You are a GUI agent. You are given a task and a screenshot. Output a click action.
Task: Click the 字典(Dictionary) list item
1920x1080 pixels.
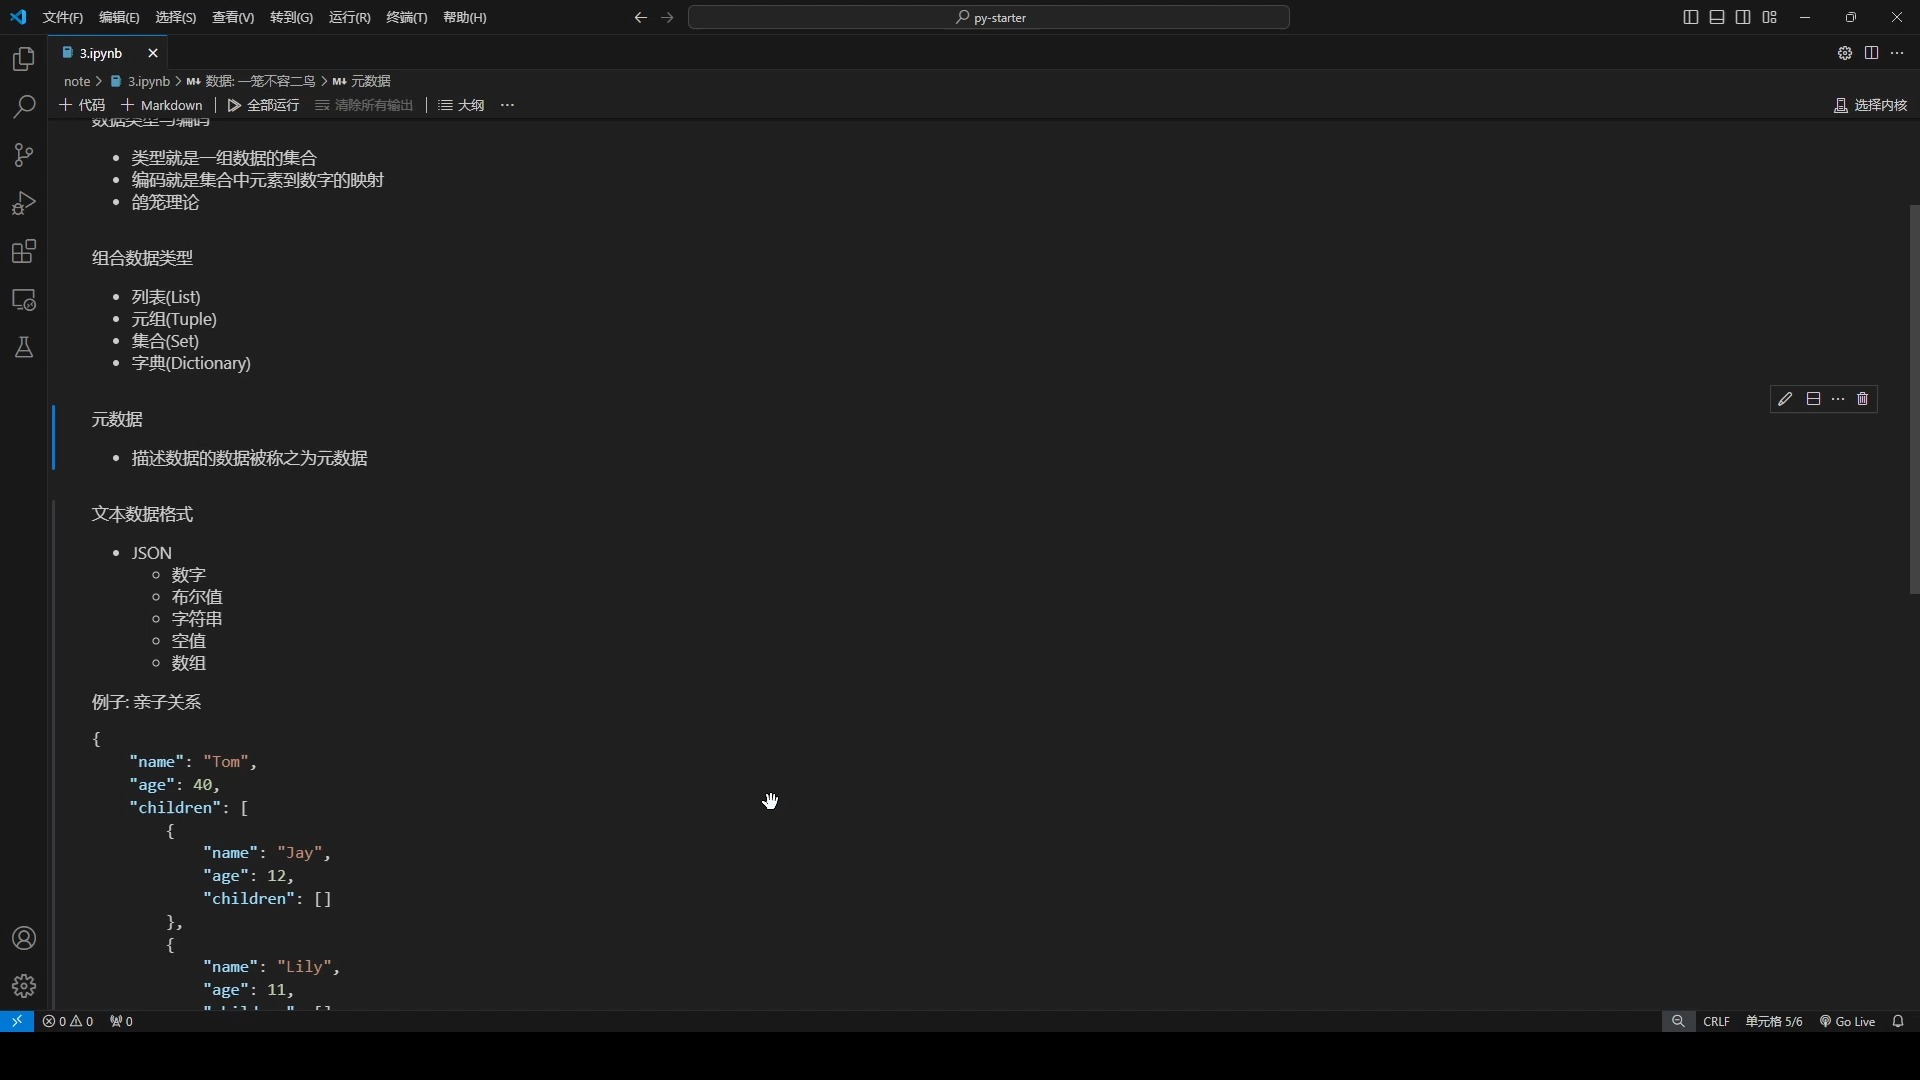click(191, 363)
